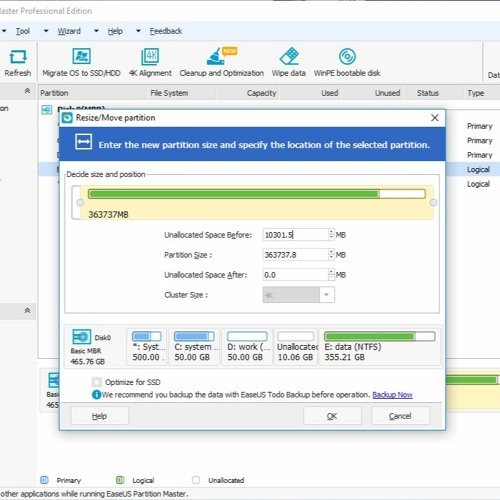Click the Partition Size input field
This screenshot has height=500, width=500.
[x=296, y=255]
